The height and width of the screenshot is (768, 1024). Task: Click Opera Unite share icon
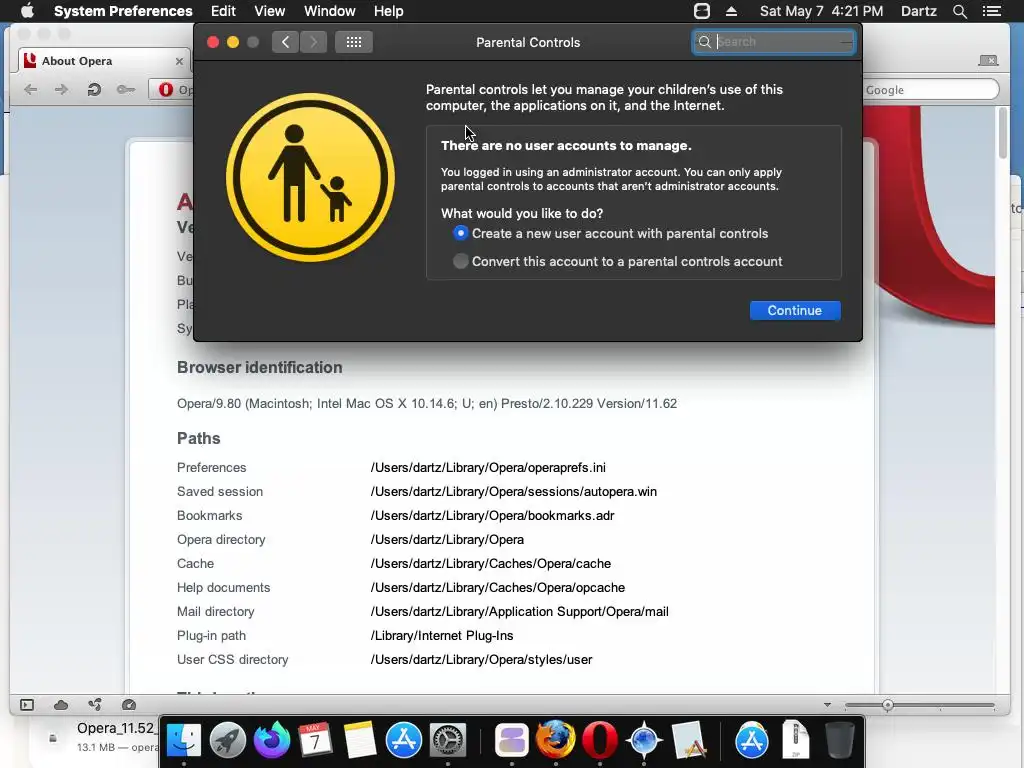click(95, 705)
